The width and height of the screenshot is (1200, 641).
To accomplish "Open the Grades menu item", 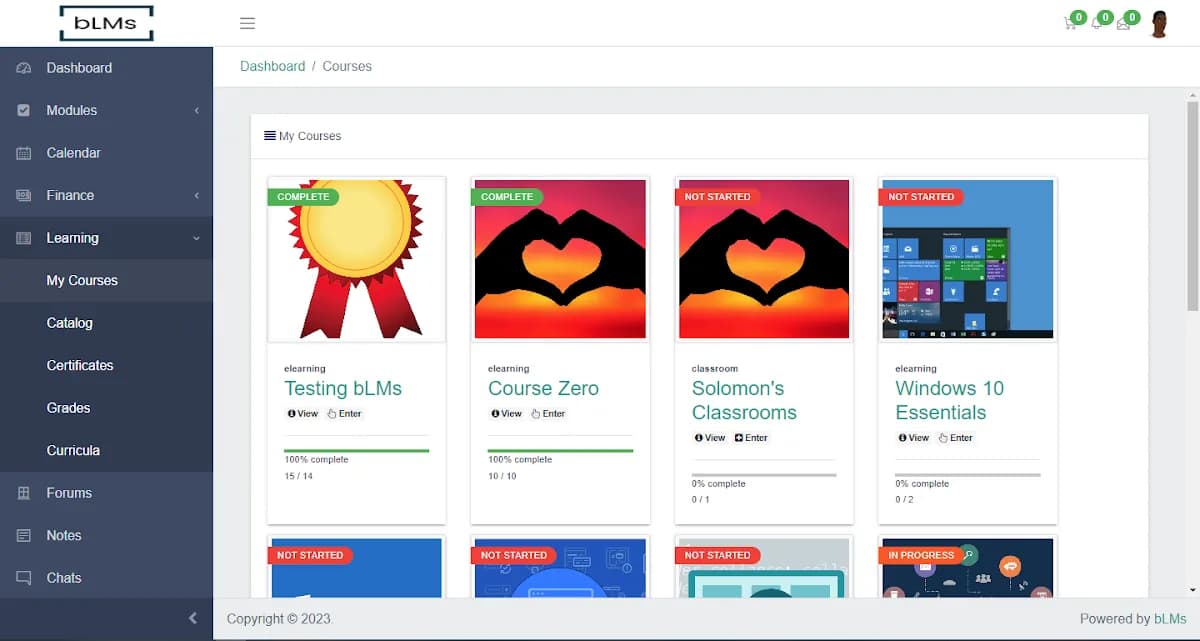I will click(68, 408).
